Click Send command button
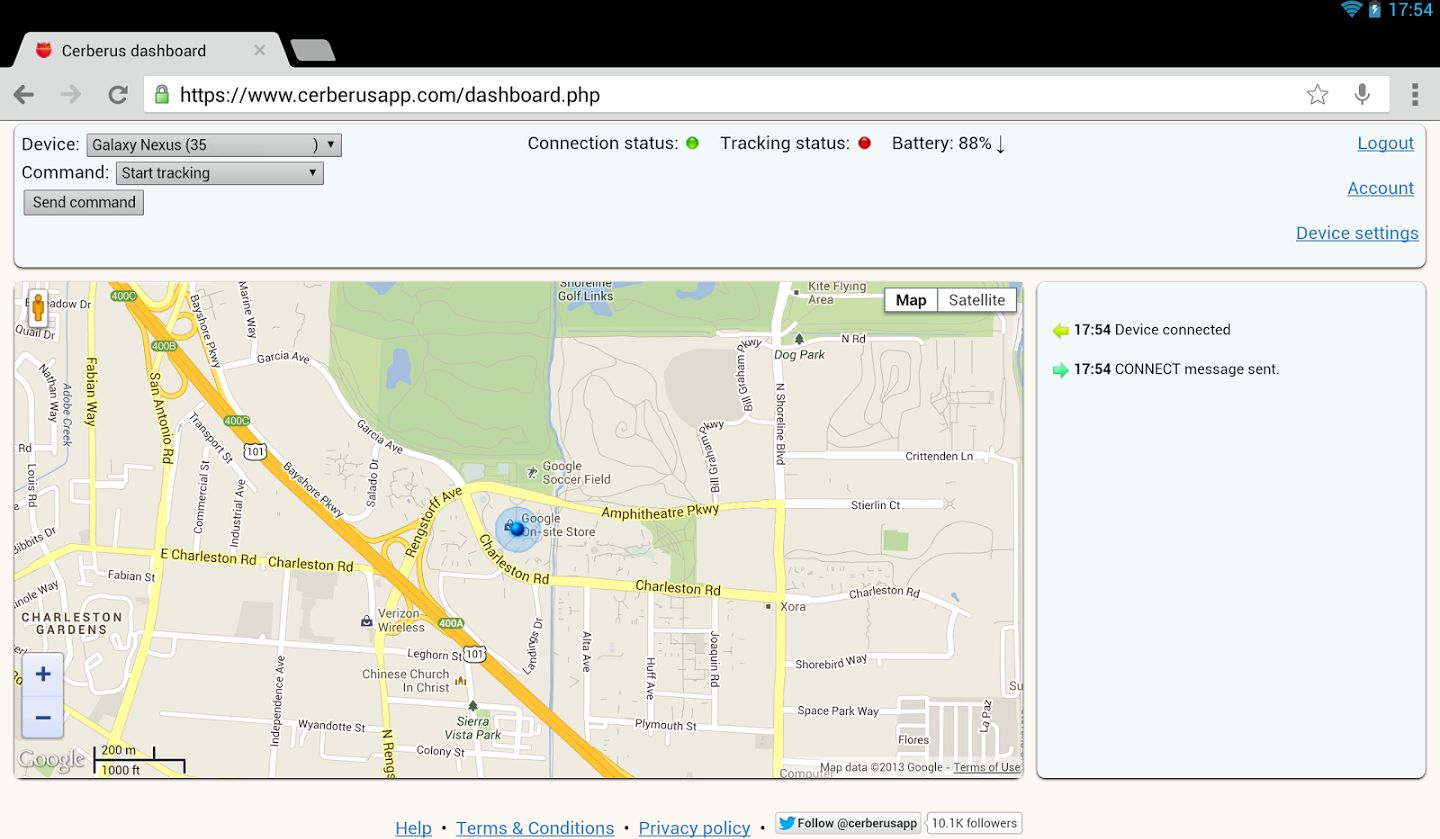The height and width of the screenshot is (839, 1440). click(x=84, y=202)
